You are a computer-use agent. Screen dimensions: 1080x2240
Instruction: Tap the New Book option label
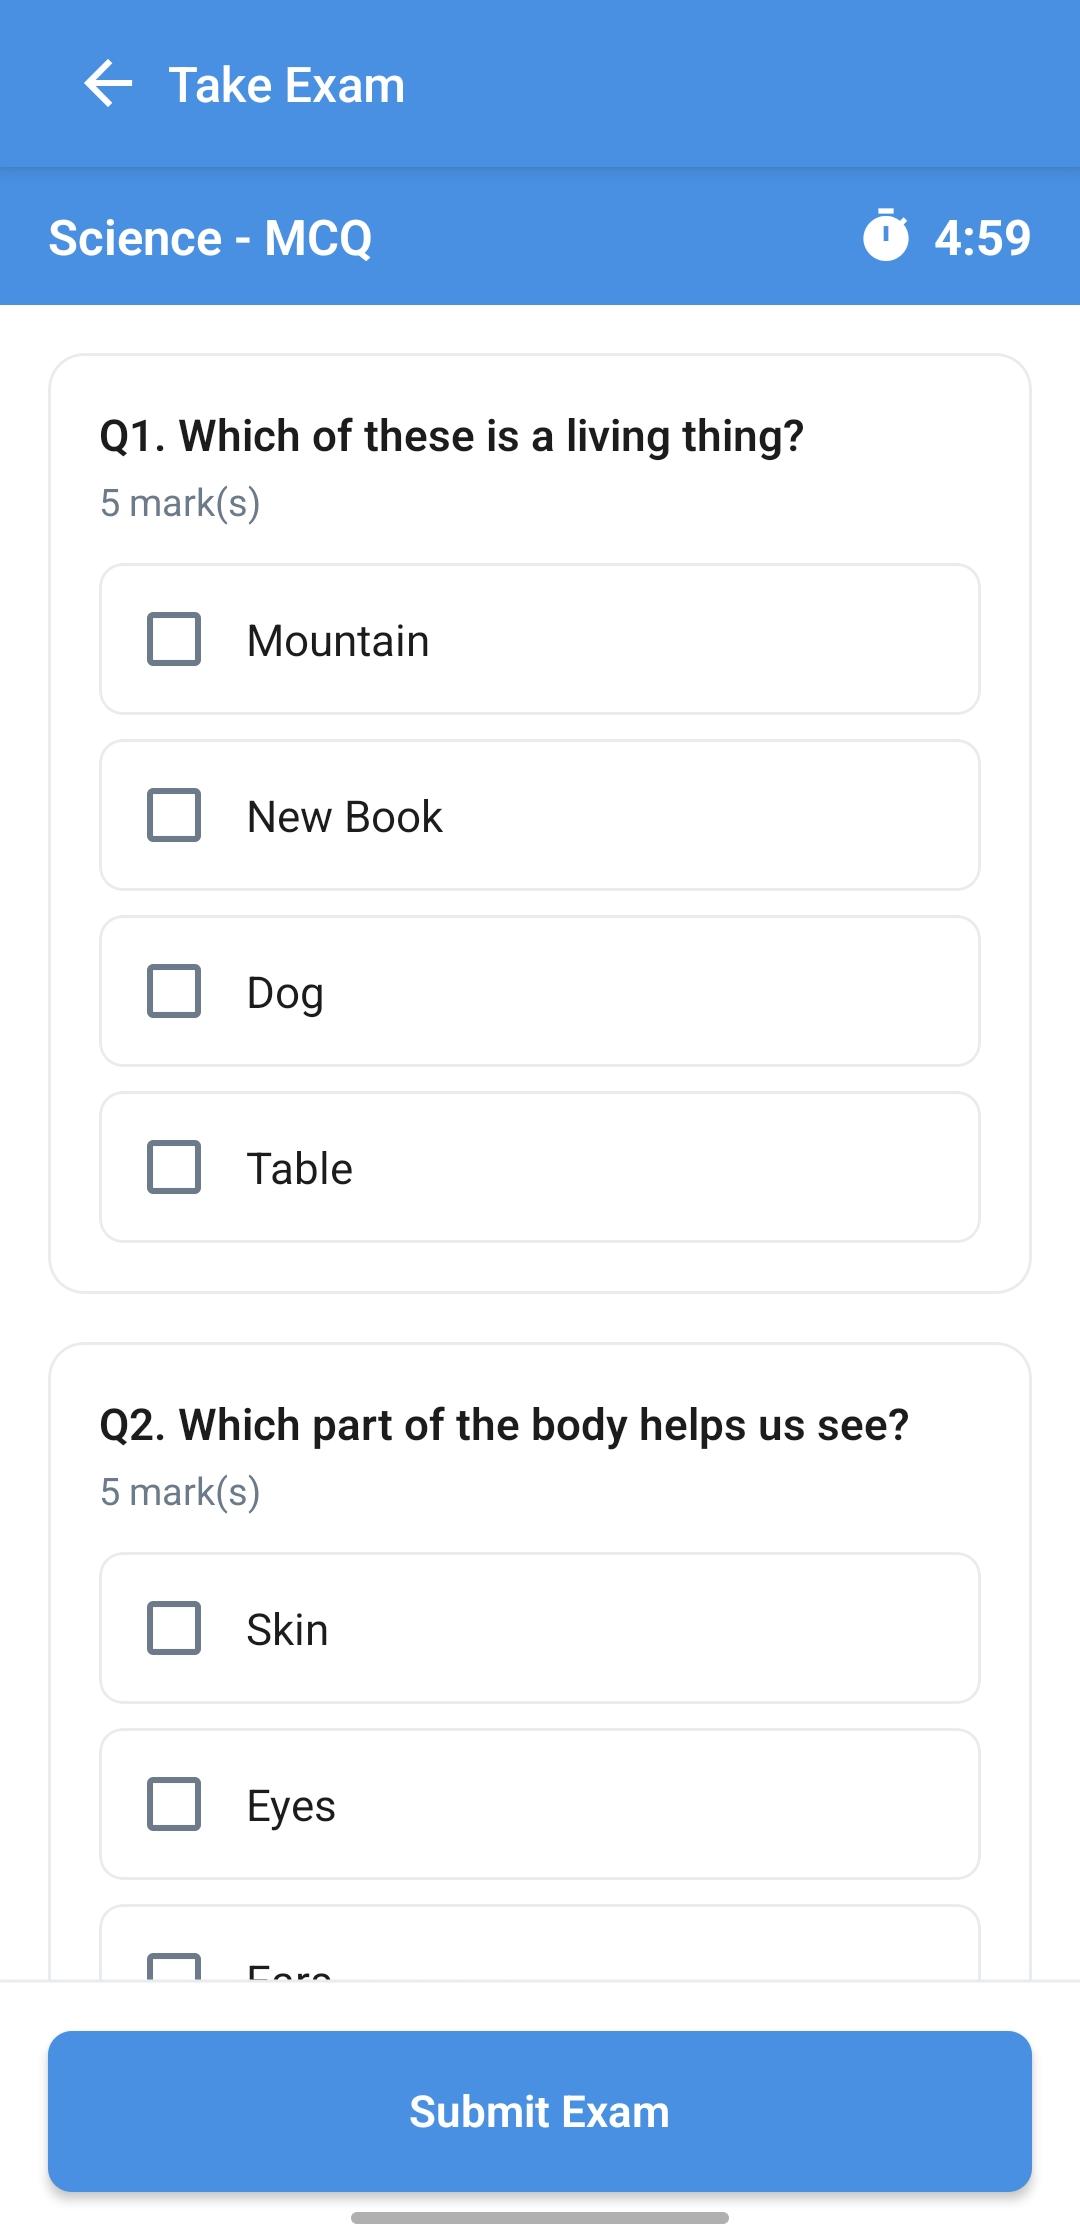(344, 817)
